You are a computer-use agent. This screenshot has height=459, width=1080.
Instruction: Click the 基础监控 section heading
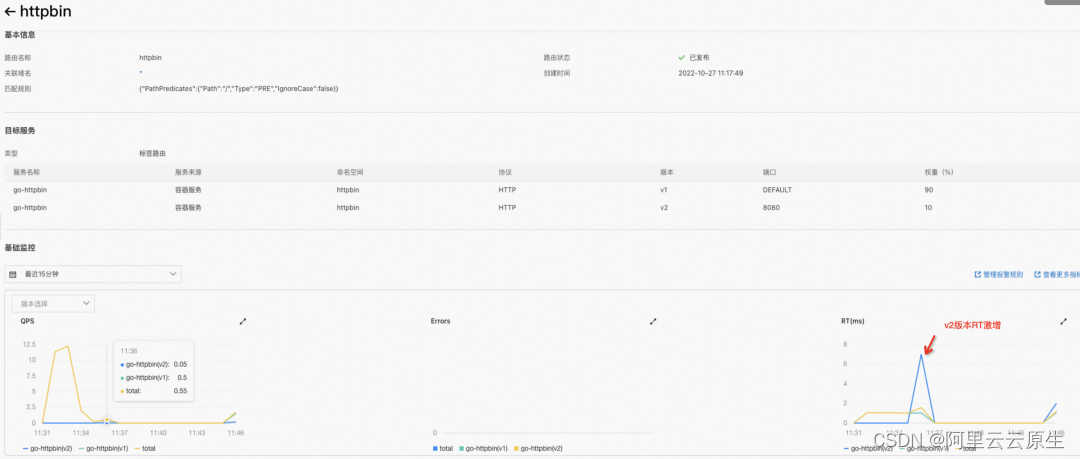(x=20, y=247)
